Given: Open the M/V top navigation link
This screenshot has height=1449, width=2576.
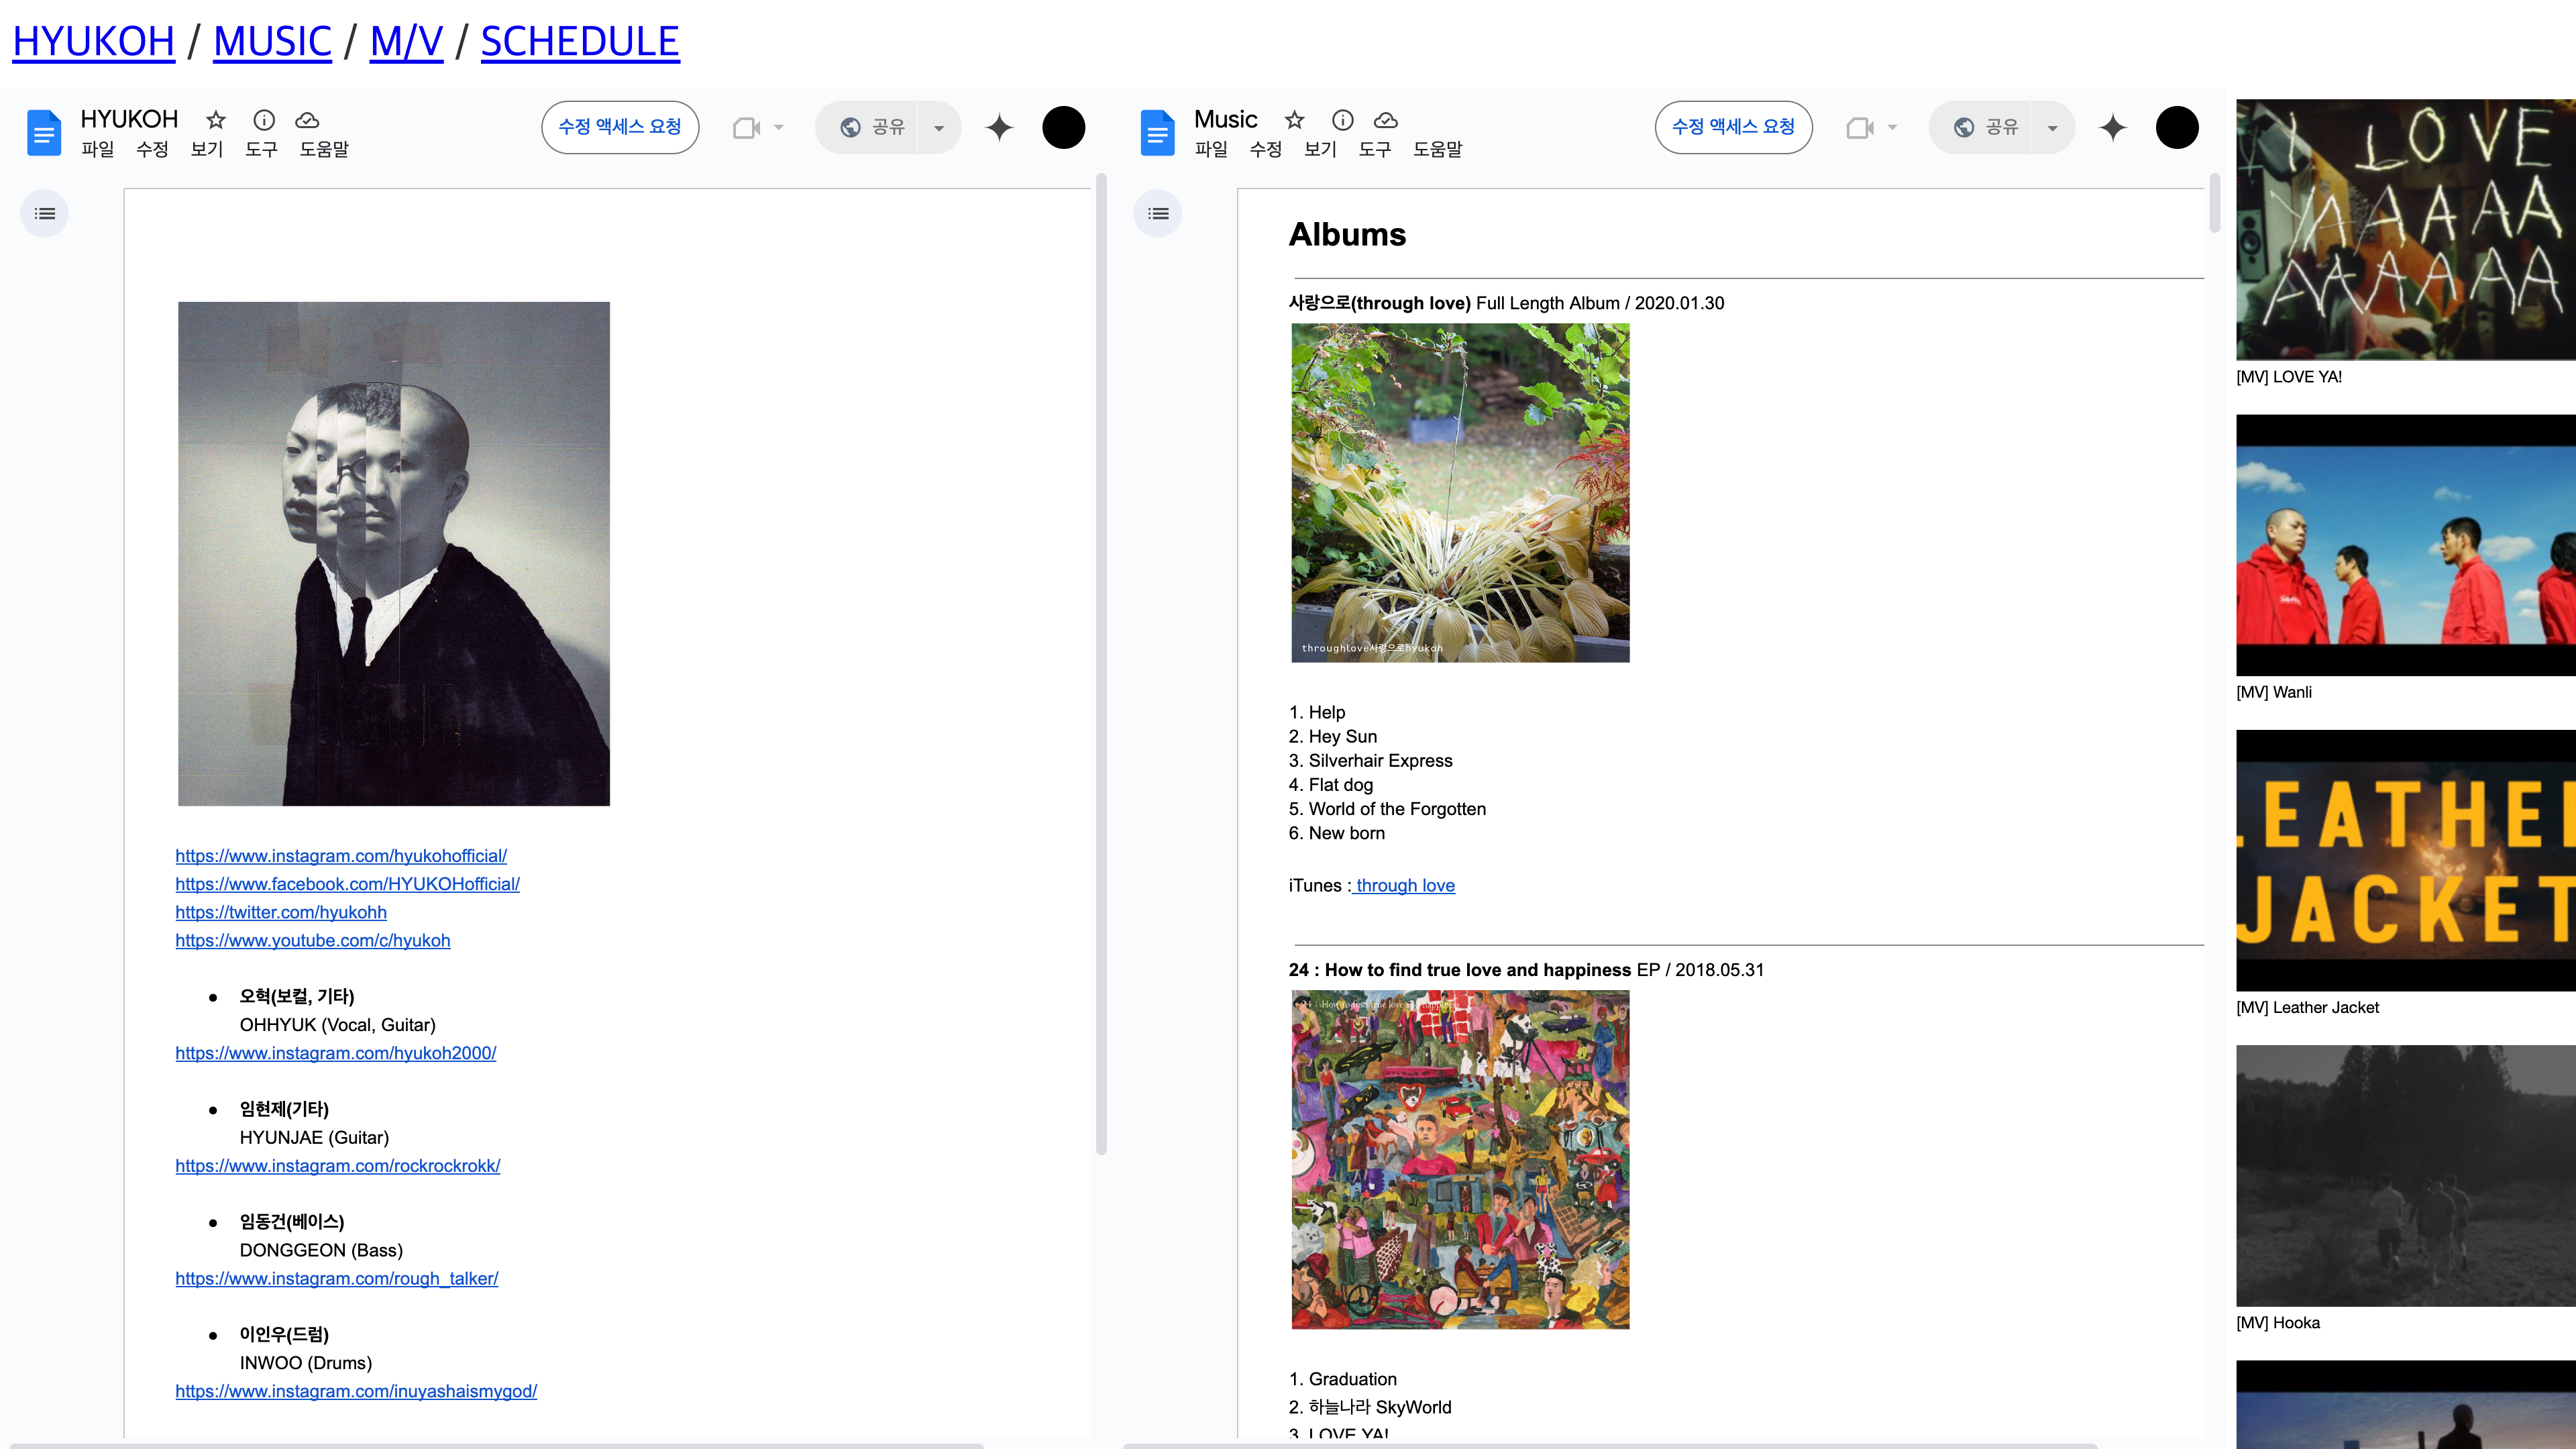Looking at the screenshot, I should point(406,41).
